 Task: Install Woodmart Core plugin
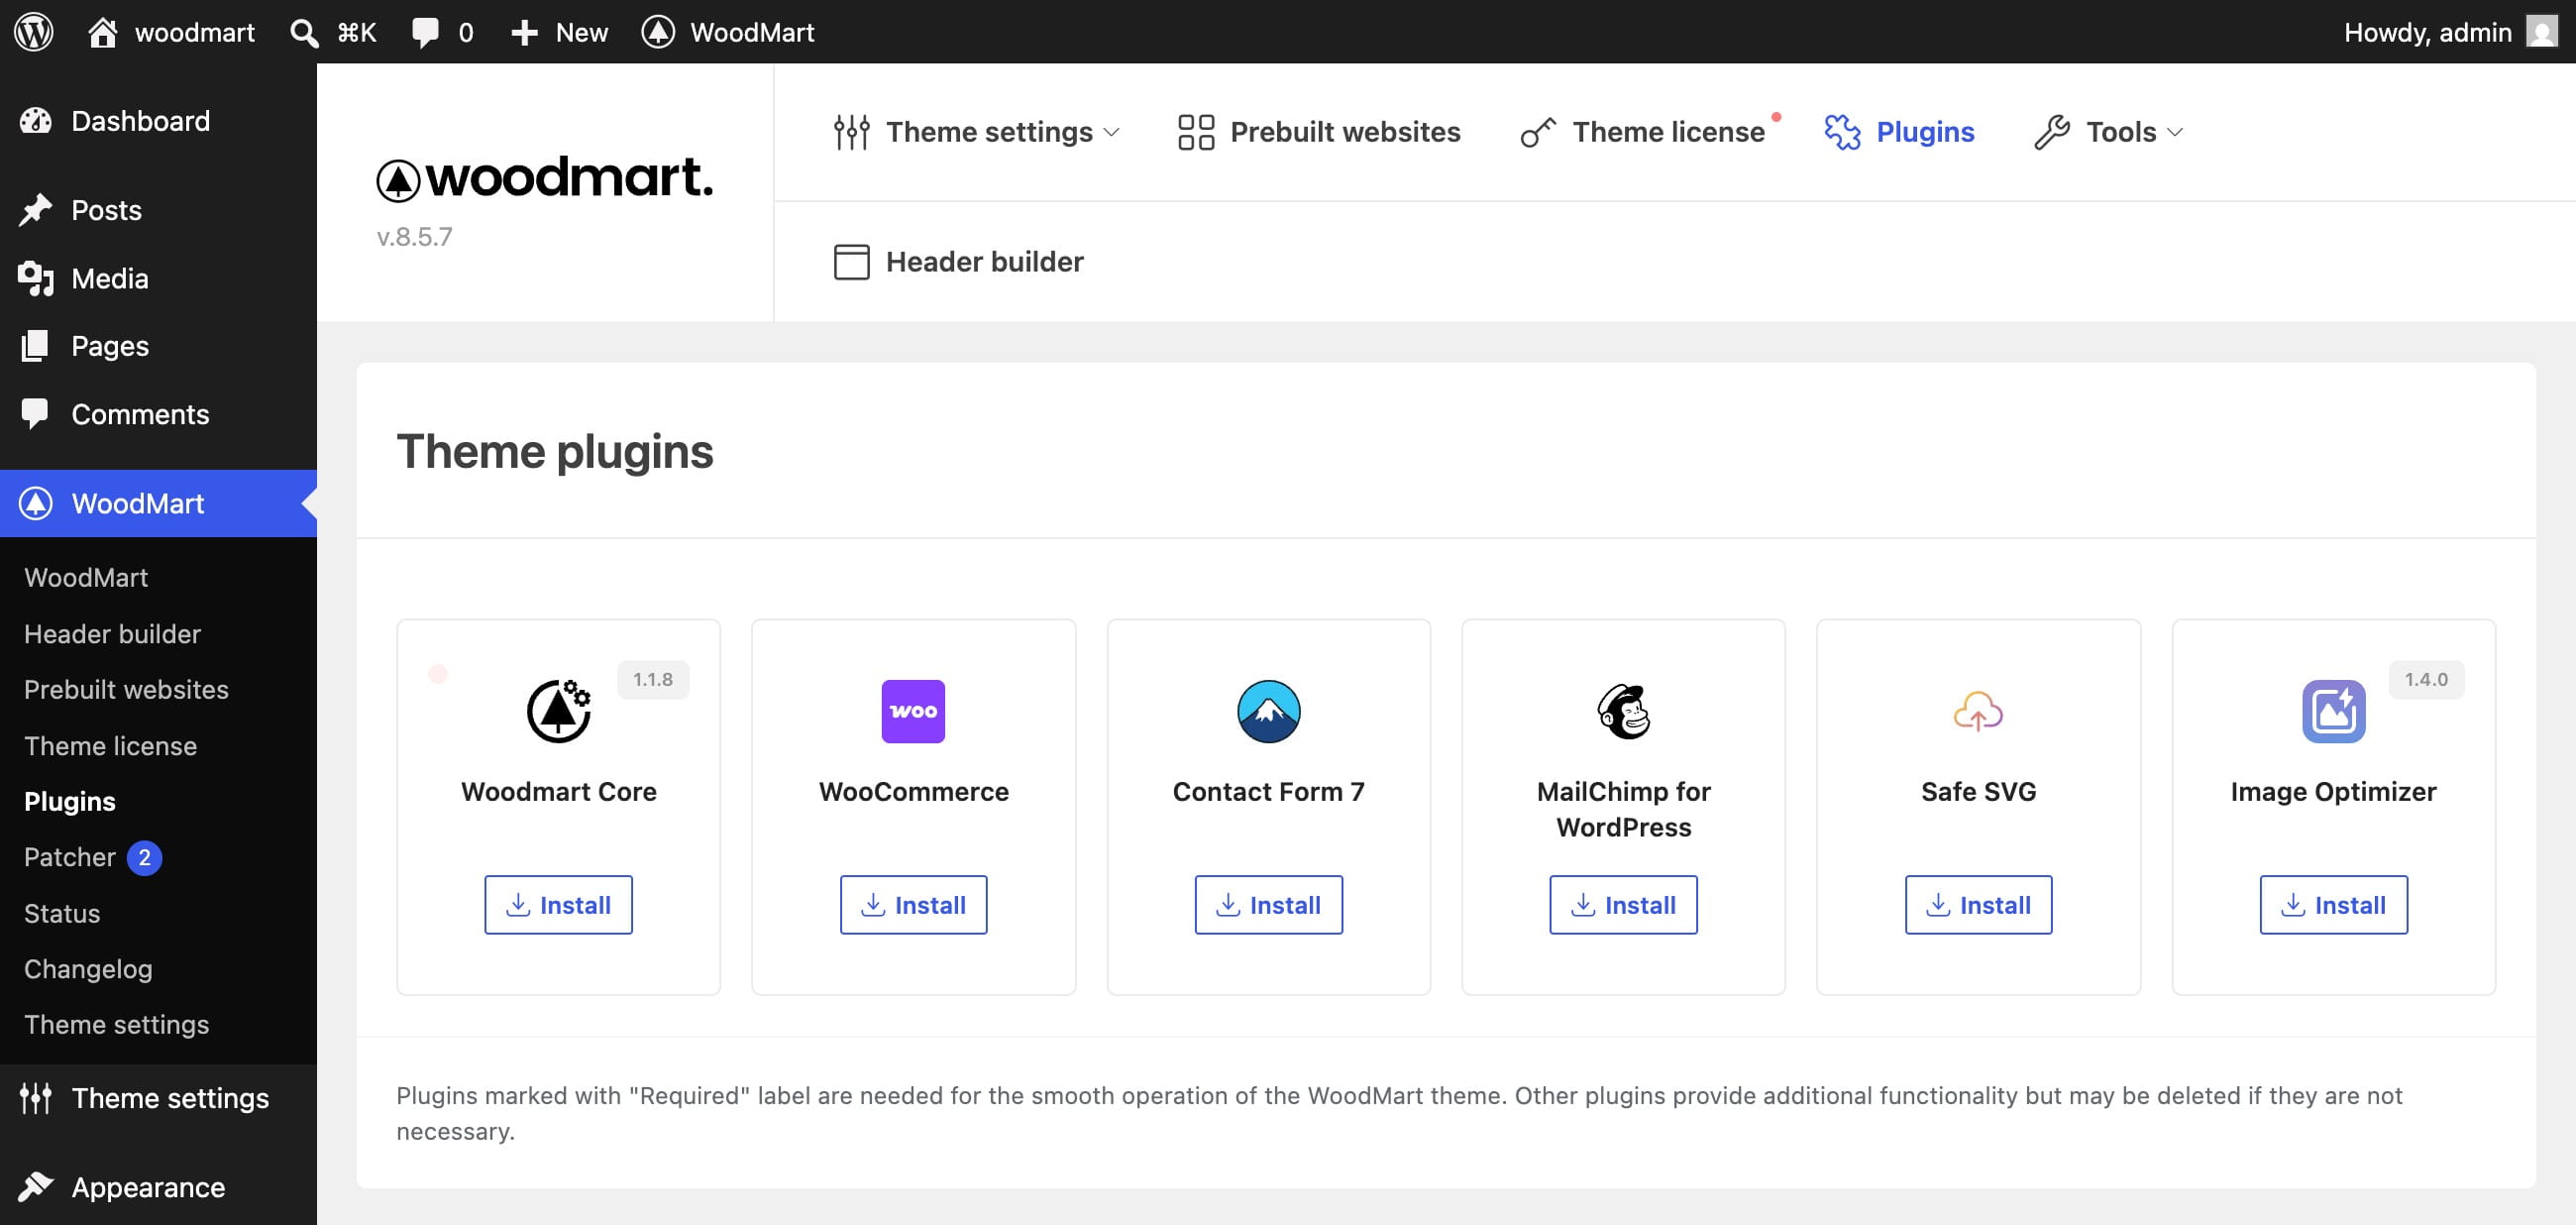[558, 905]
